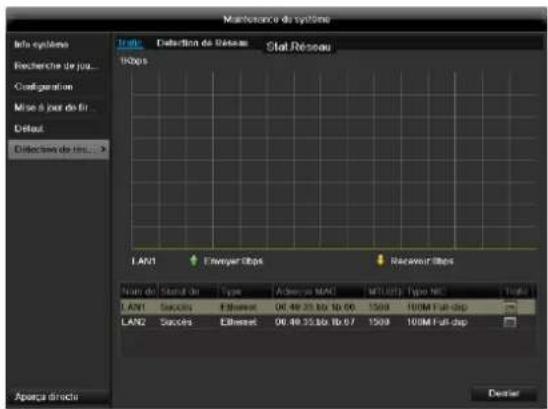
Task: Click LAN1 Ethernet type cell
Action: coord(238,307)
